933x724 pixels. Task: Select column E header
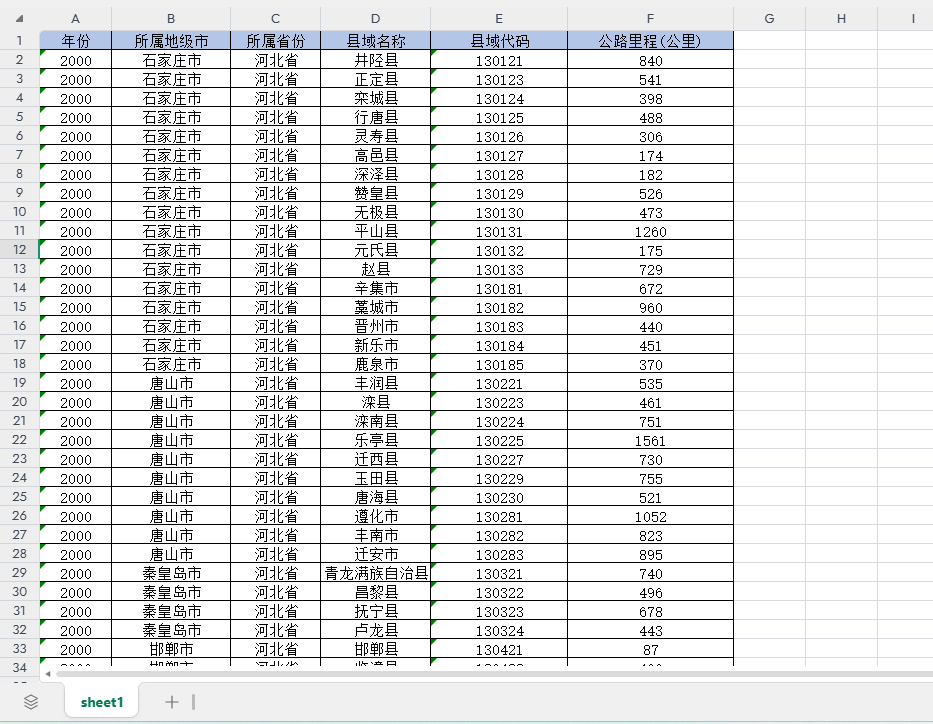click(x=499, y=18)
